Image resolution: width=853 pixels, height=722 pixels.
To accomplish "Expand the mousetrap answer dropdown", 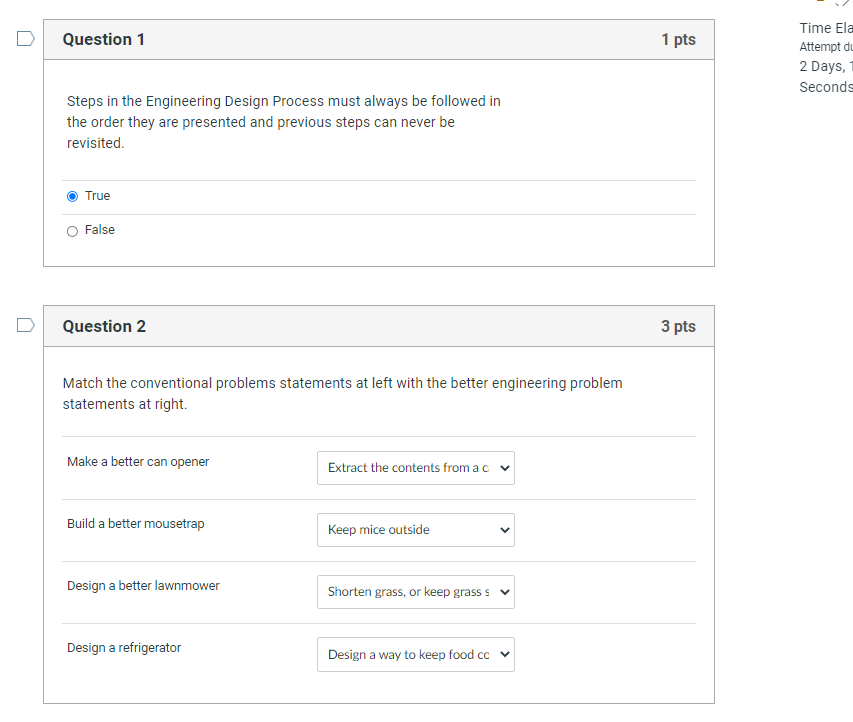I will tap(416, 530).
